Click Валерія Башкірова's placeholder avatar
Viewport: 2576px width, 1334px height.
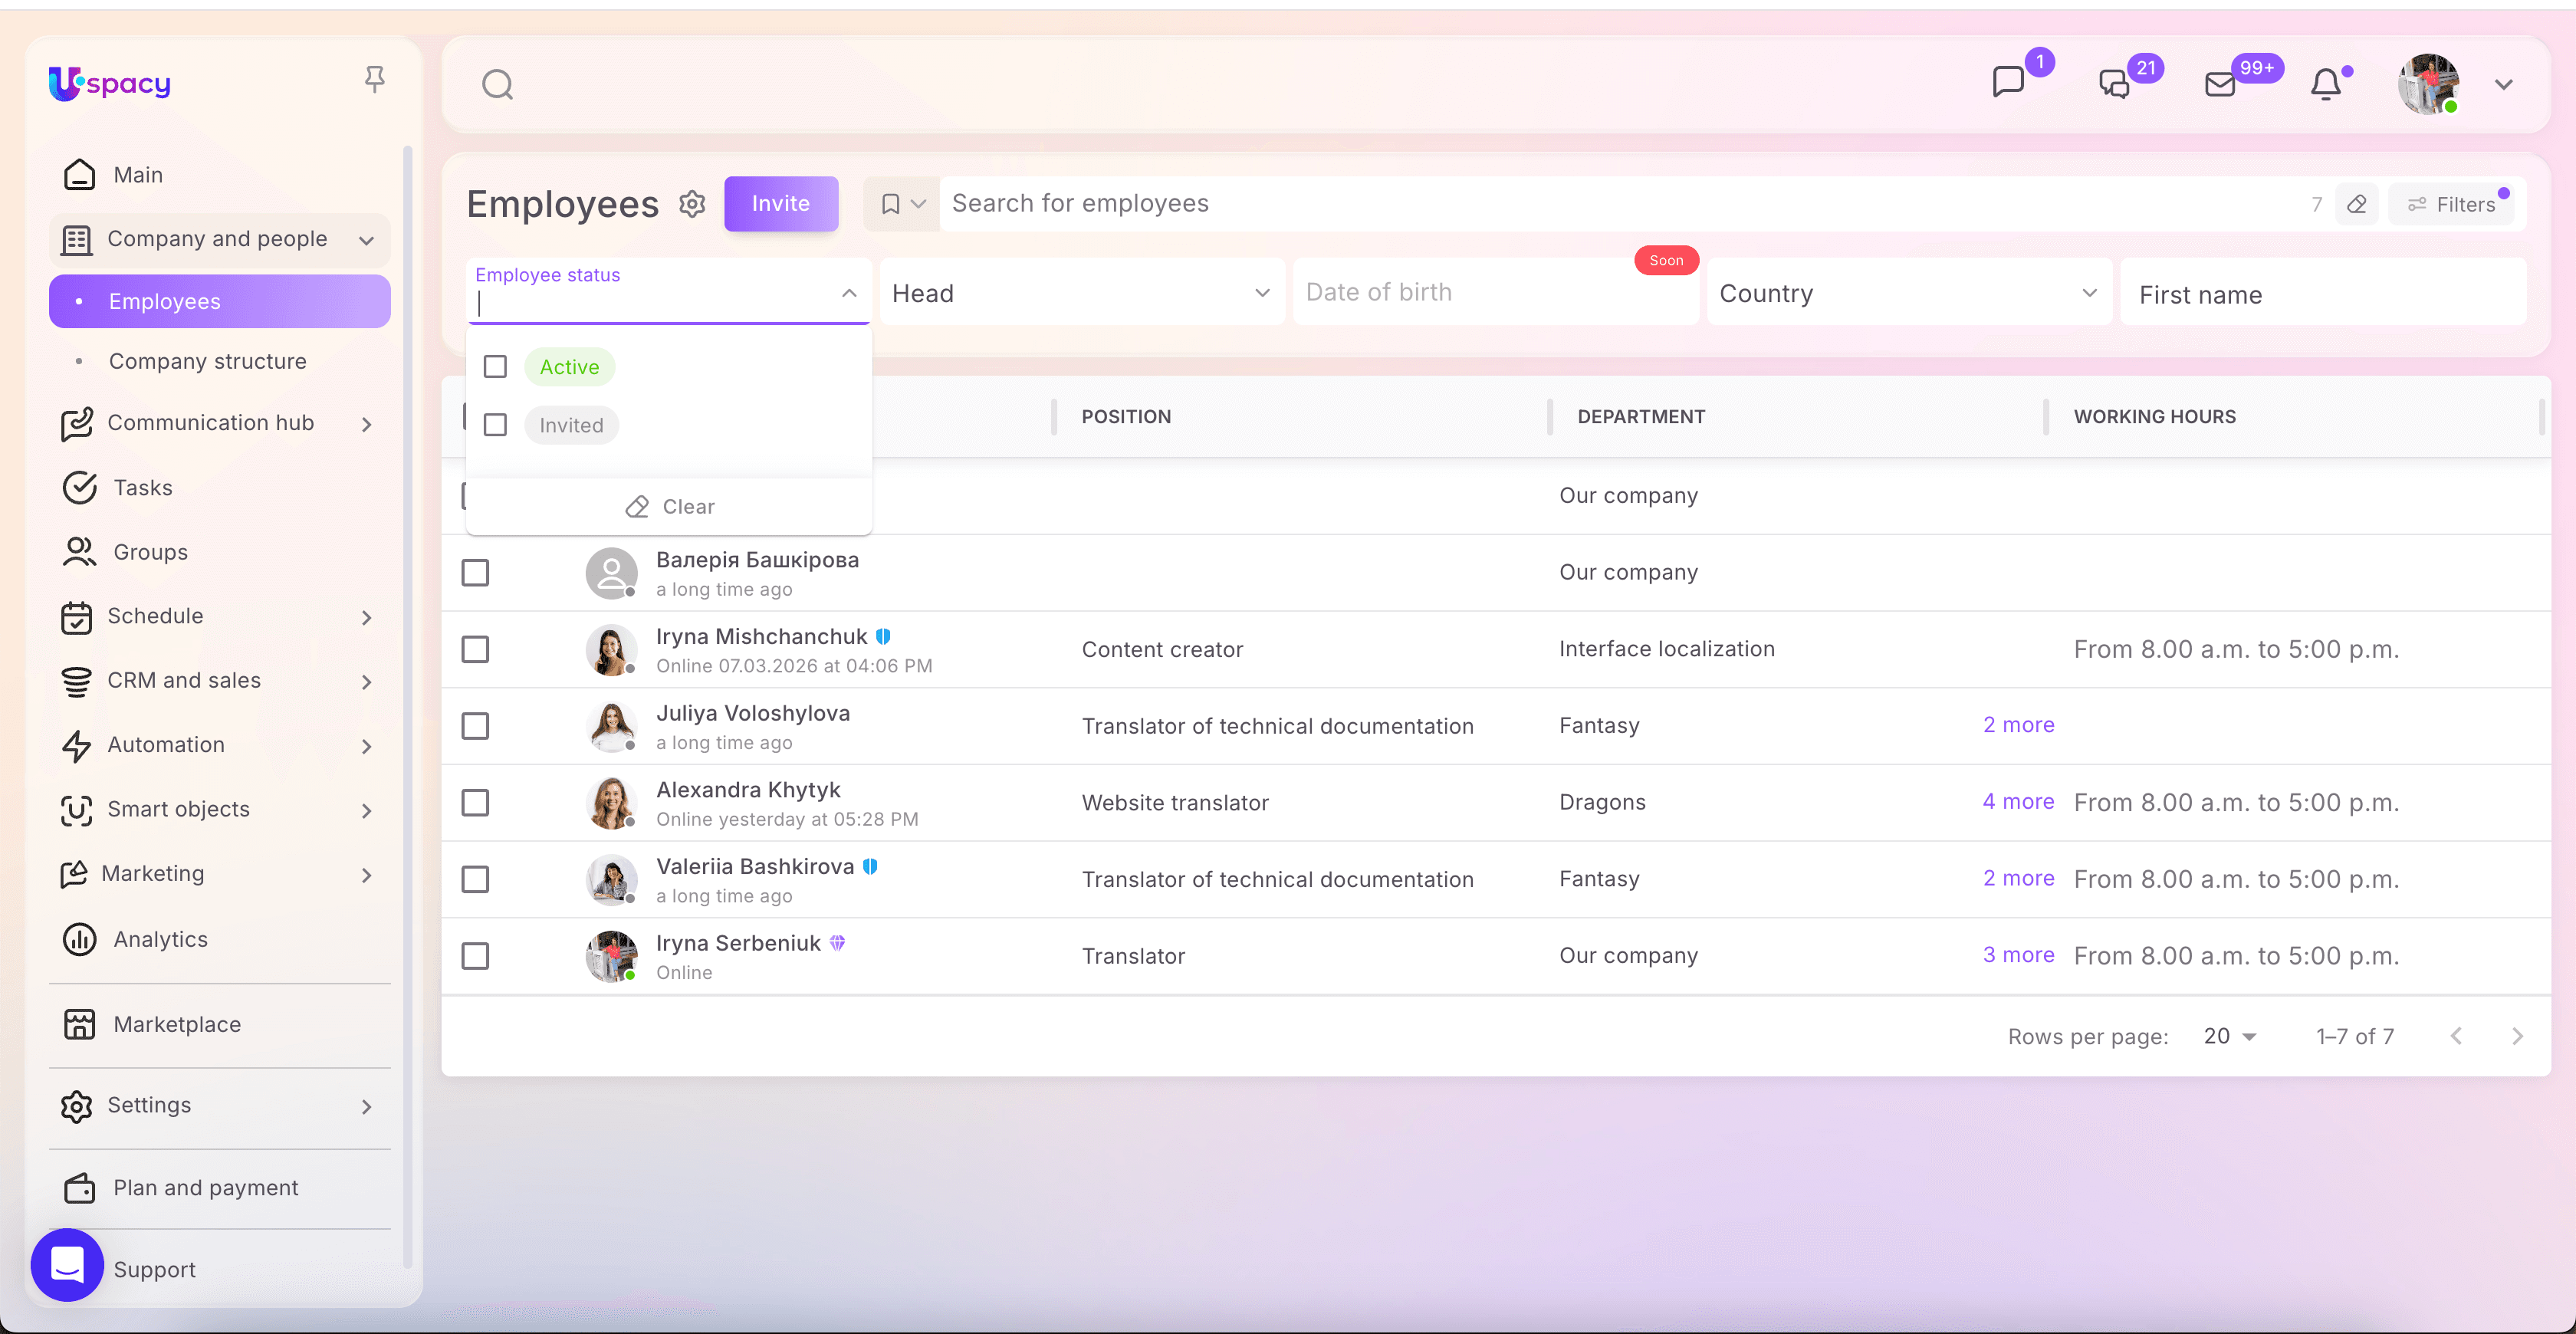[611, 573]
